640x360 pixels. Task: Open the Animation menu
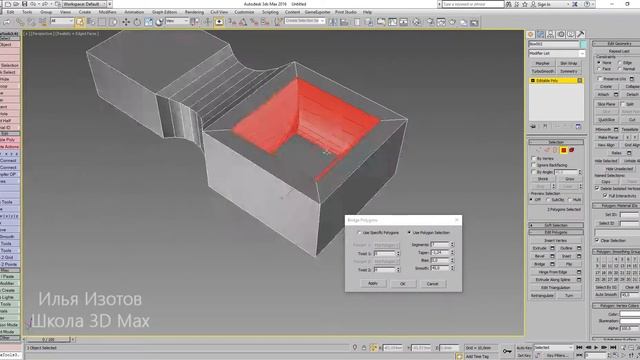click(x=134, y=12)
